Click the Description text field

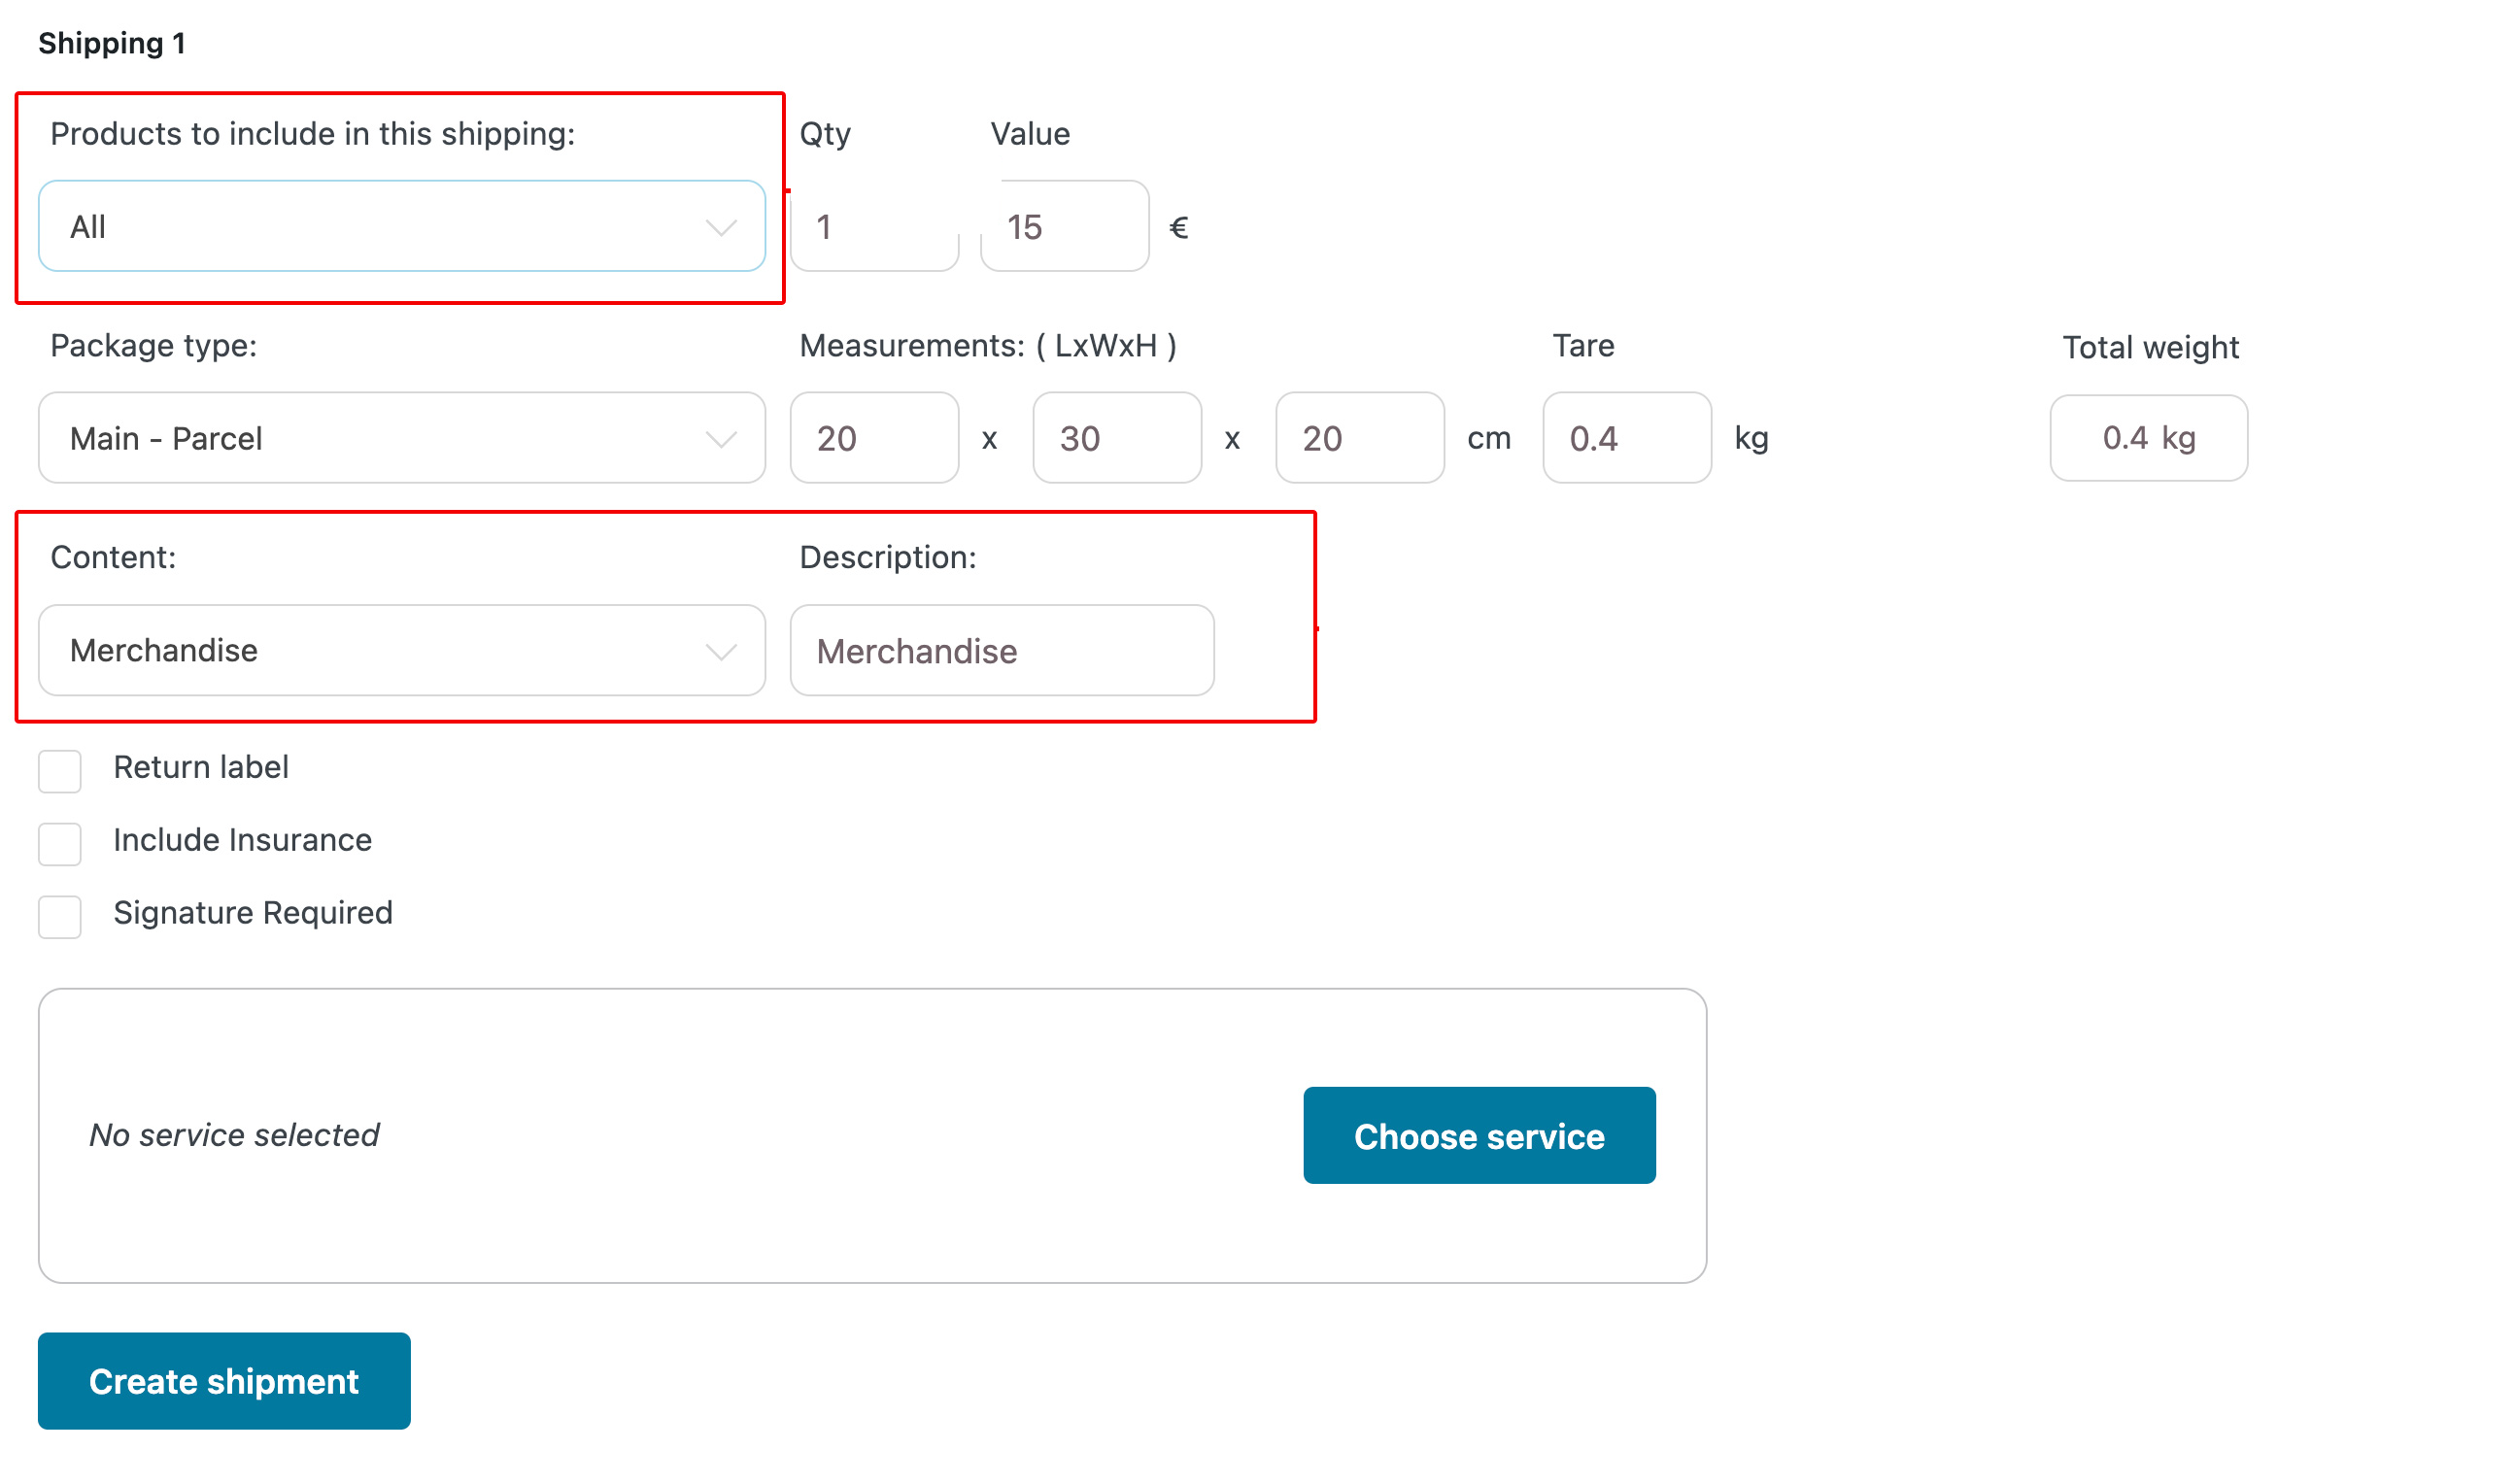pyautogui.click(x=1002, y=651)
